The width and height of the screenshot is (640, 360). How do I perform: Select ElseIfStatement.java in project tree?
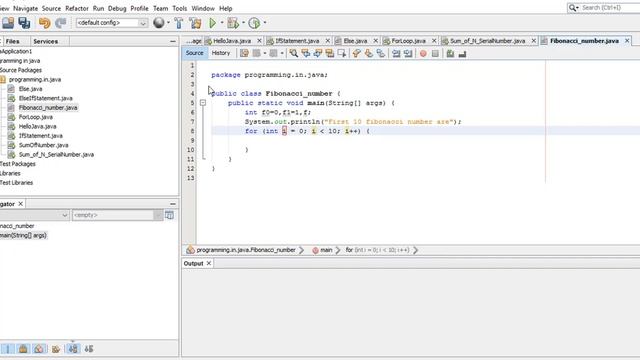pyautogui.click(x=46, y=98)
